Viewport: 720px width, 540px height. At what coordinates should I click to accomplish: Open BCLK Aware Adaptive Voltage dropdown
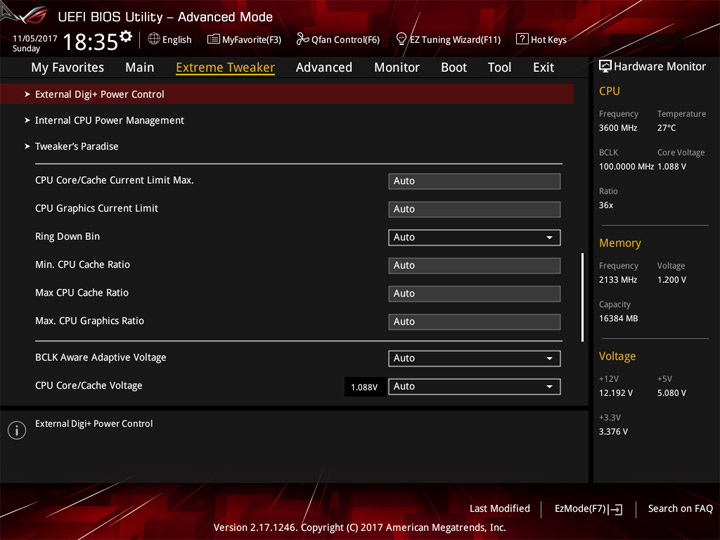click(x=474, y=358)
